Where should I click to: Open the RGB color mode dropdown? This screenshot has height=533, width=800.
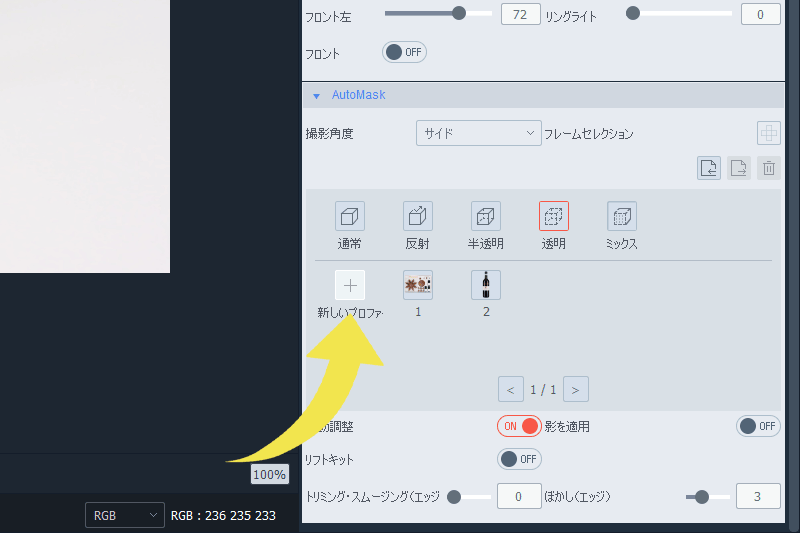click(124, 515)
